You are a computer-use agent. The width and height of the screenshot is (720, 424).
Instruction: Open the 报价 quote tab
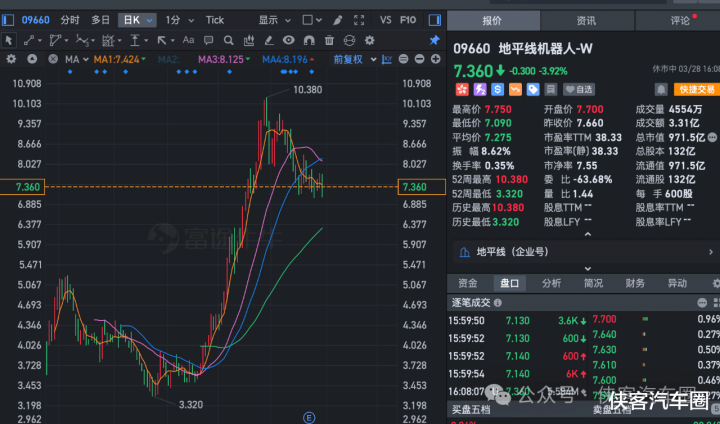[x=493, y=21]
